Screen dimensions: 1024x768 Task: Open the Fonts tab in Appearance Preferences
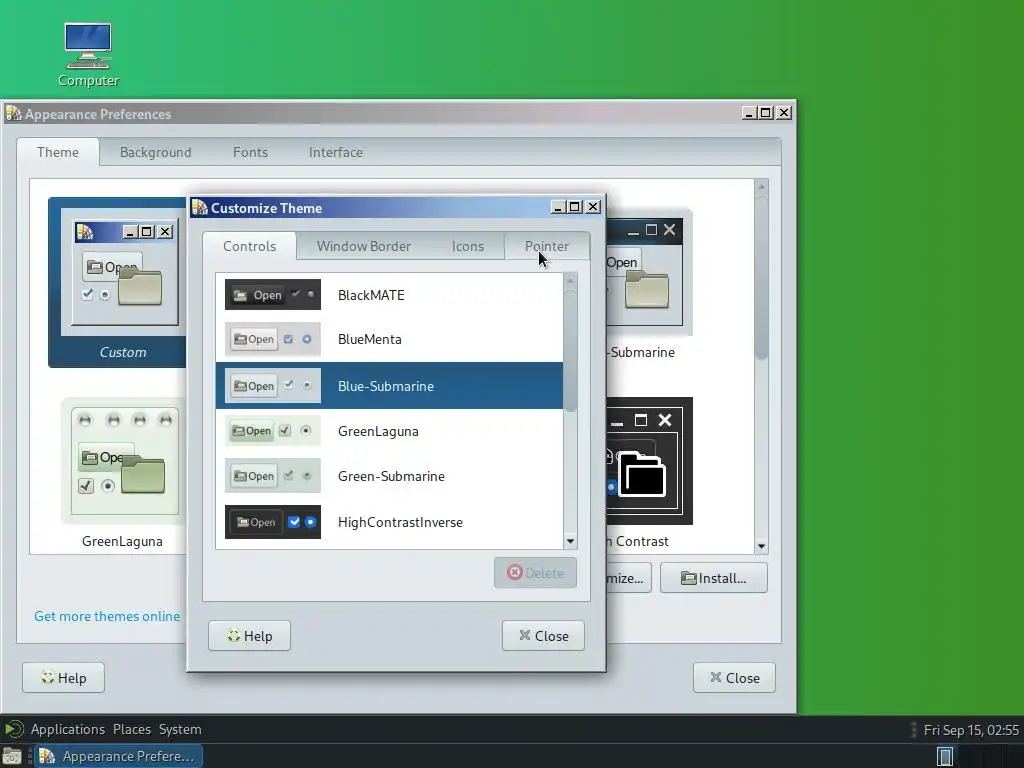250,152
